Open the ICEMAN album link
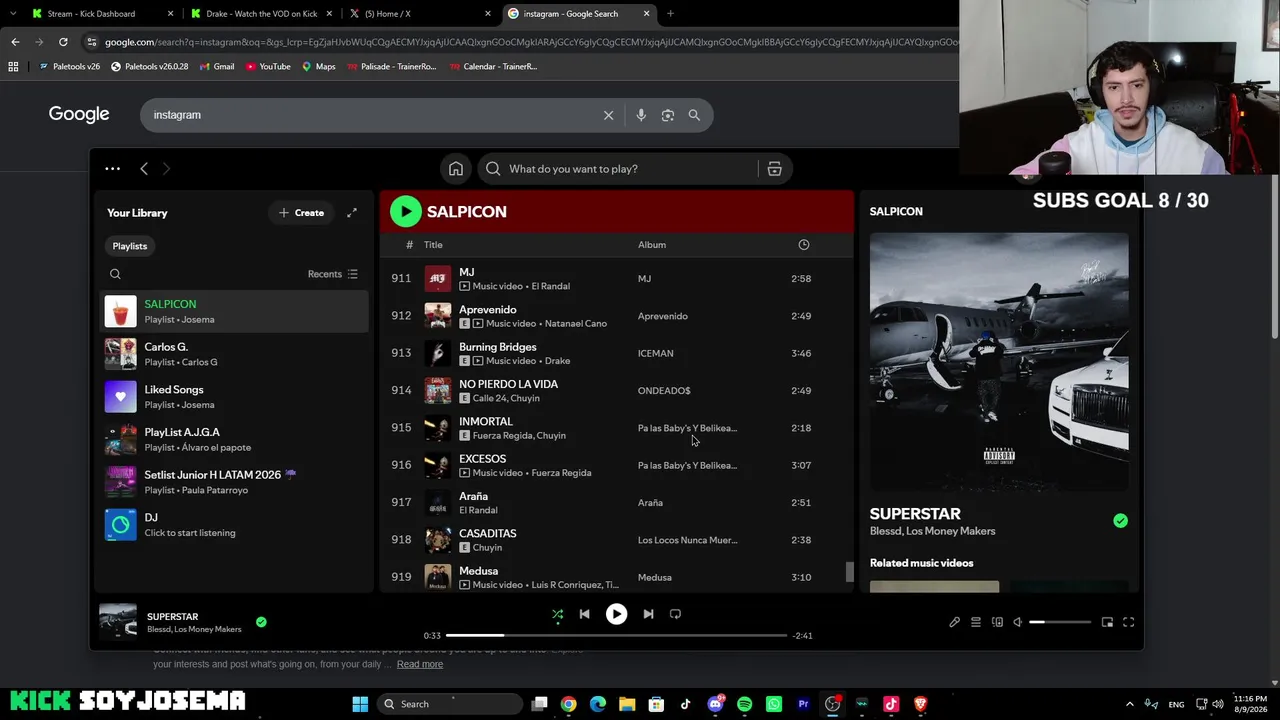The height and width of the screenshot is (720, 1280). coord(656,353)
